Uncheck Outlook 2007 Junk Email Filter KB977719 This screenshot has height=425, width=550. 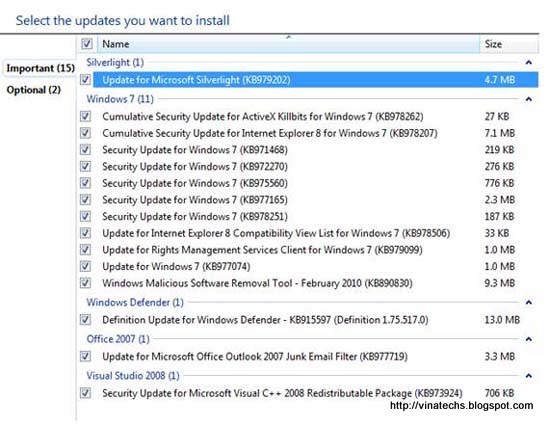click(x=86, y=357)
